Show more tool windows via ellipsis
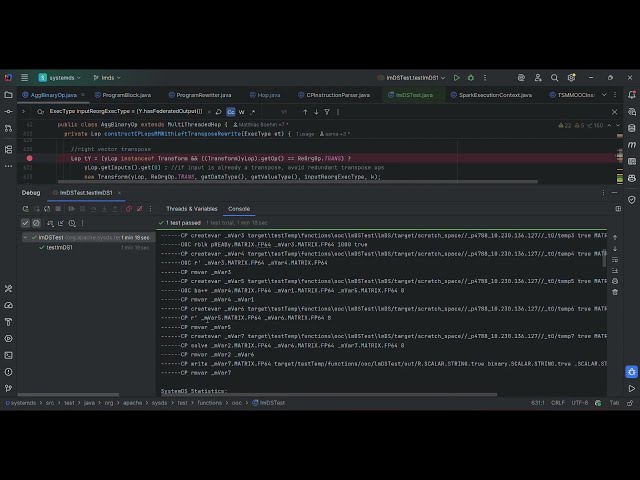Viewport: 640px width, 480px height. pos(8,166)
